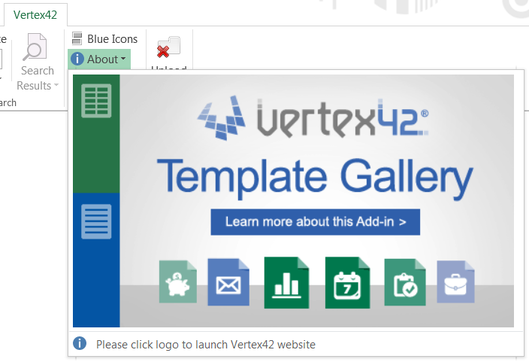Expand the Search Results dropdown arrow

(56, 85)
